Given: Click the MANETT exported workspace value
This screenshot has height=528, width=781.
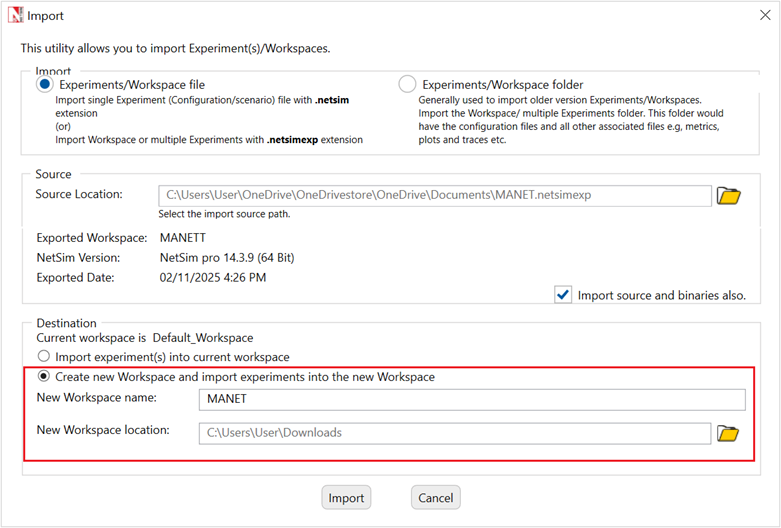Looking at the screenshot, I should (x=183, y=238).
